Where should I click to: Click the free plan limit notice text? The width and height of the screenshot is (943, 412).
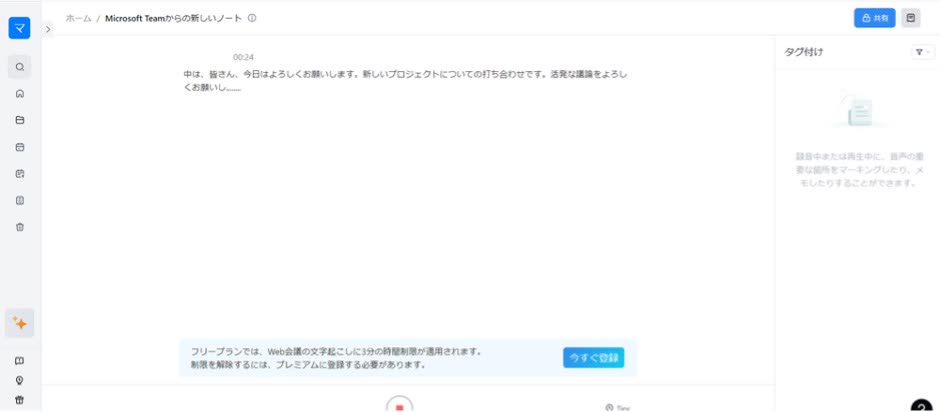pos(336,358)
